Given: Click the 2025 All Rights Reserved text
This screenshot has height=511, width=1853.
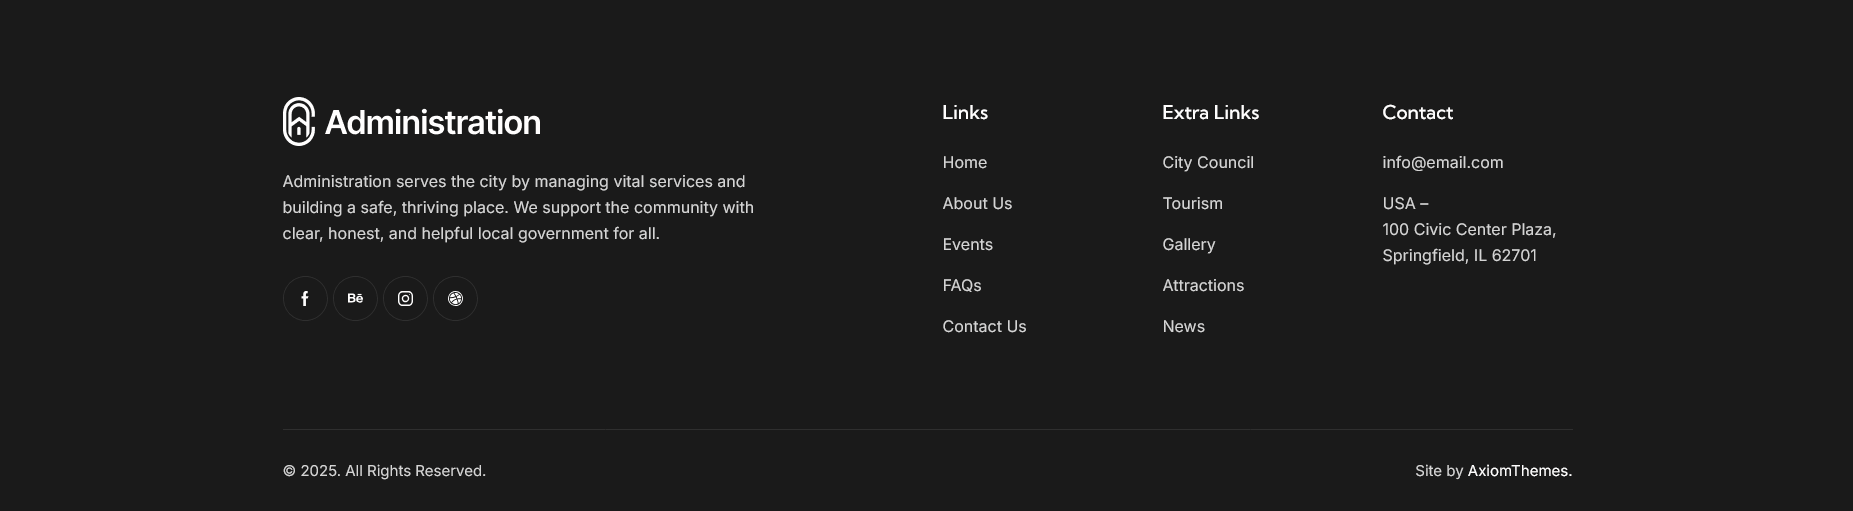Looking at the screenshot, I should [x=384, y=471].
